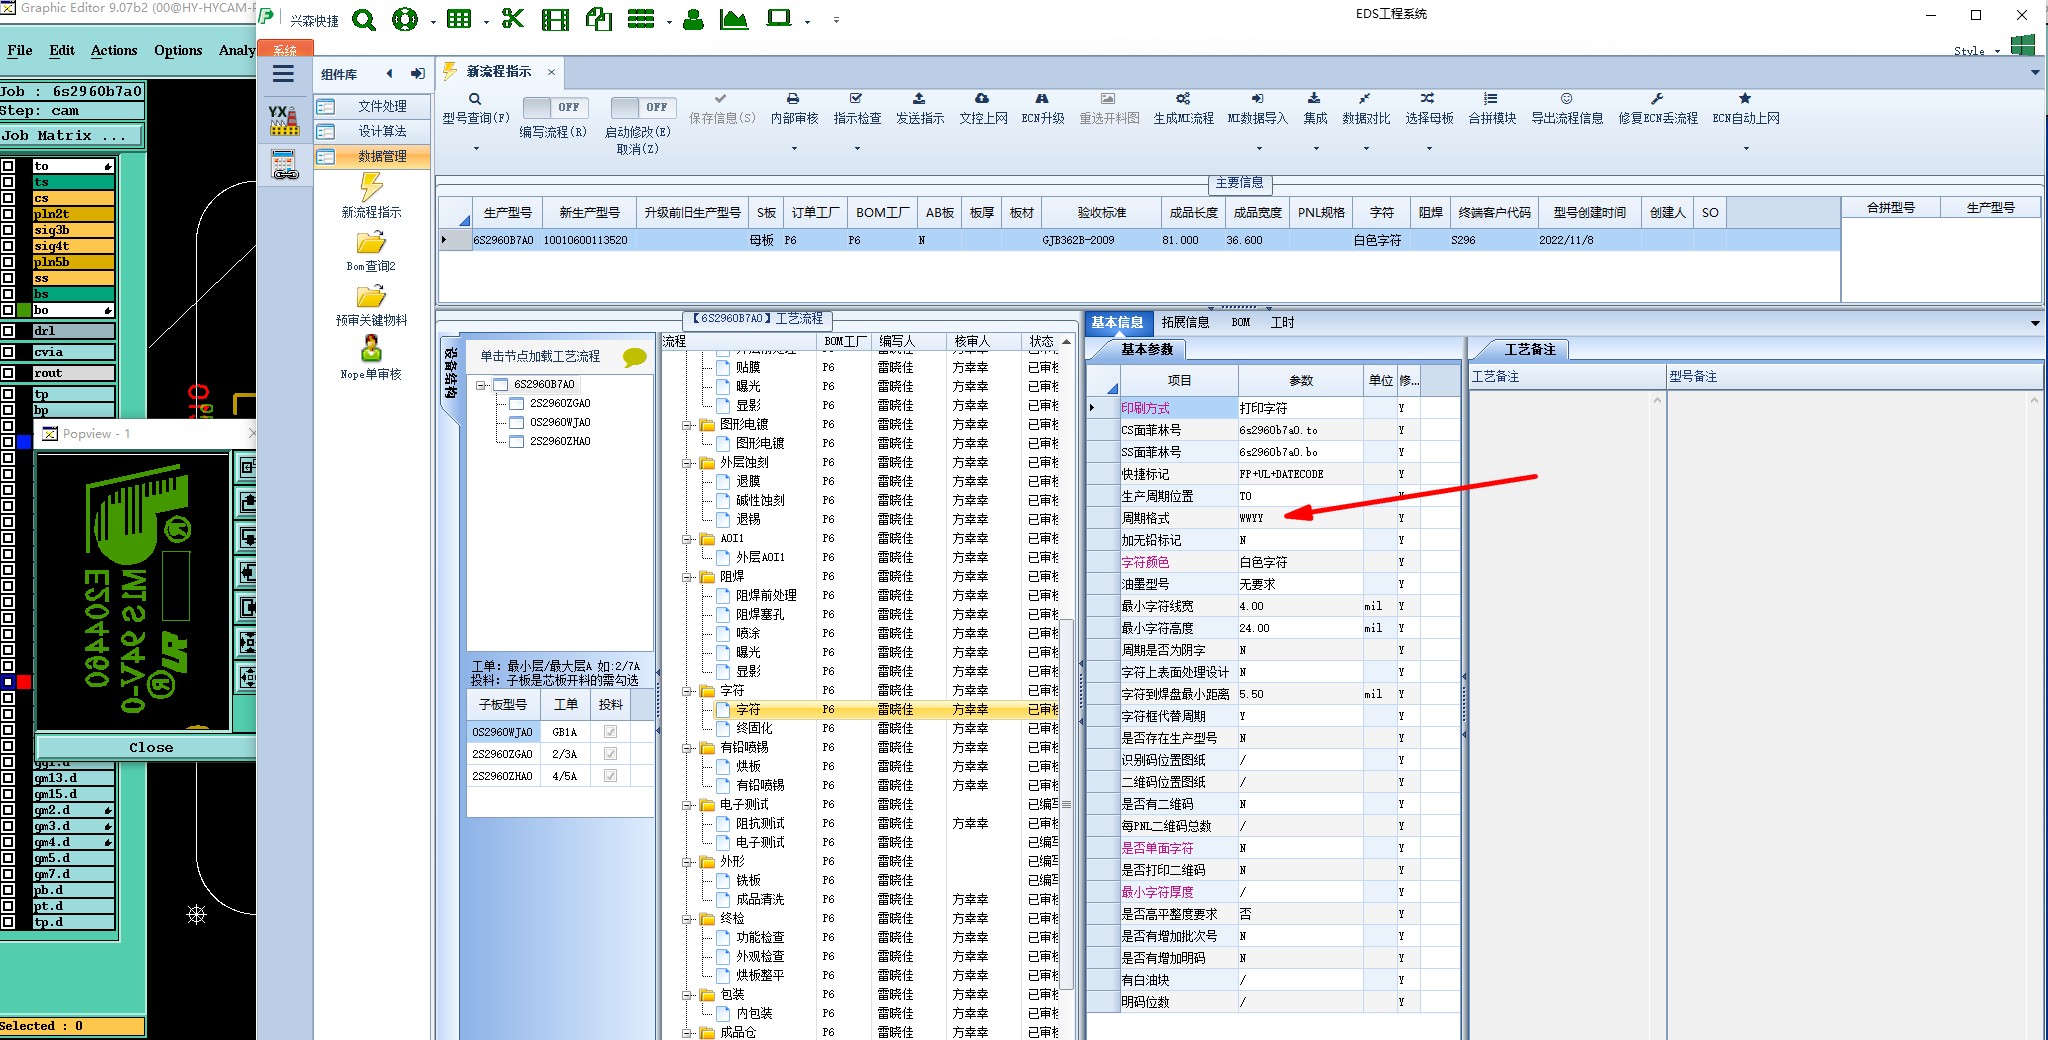The height and width of the screenshot is (1040, 2048).
Task: Toggle 投料 checkbox for 0S2960WJA0
Action: click(610, 732)
